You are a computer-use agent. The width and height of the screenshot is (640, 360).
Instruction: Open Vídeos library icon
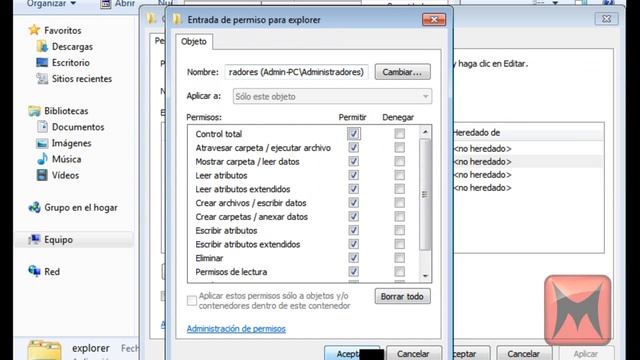[42, 175]
